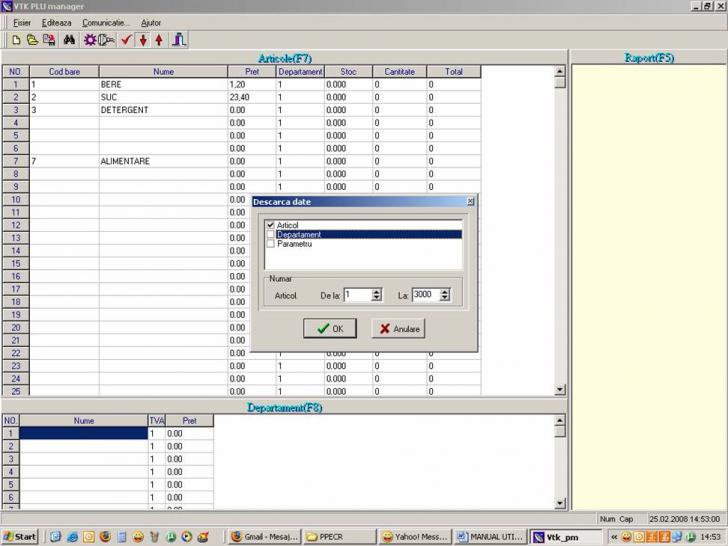Switch to the MANUAL UTI taskbar button
The width and height of the screenshot is (728, 546).
click(x=489, y=537)
